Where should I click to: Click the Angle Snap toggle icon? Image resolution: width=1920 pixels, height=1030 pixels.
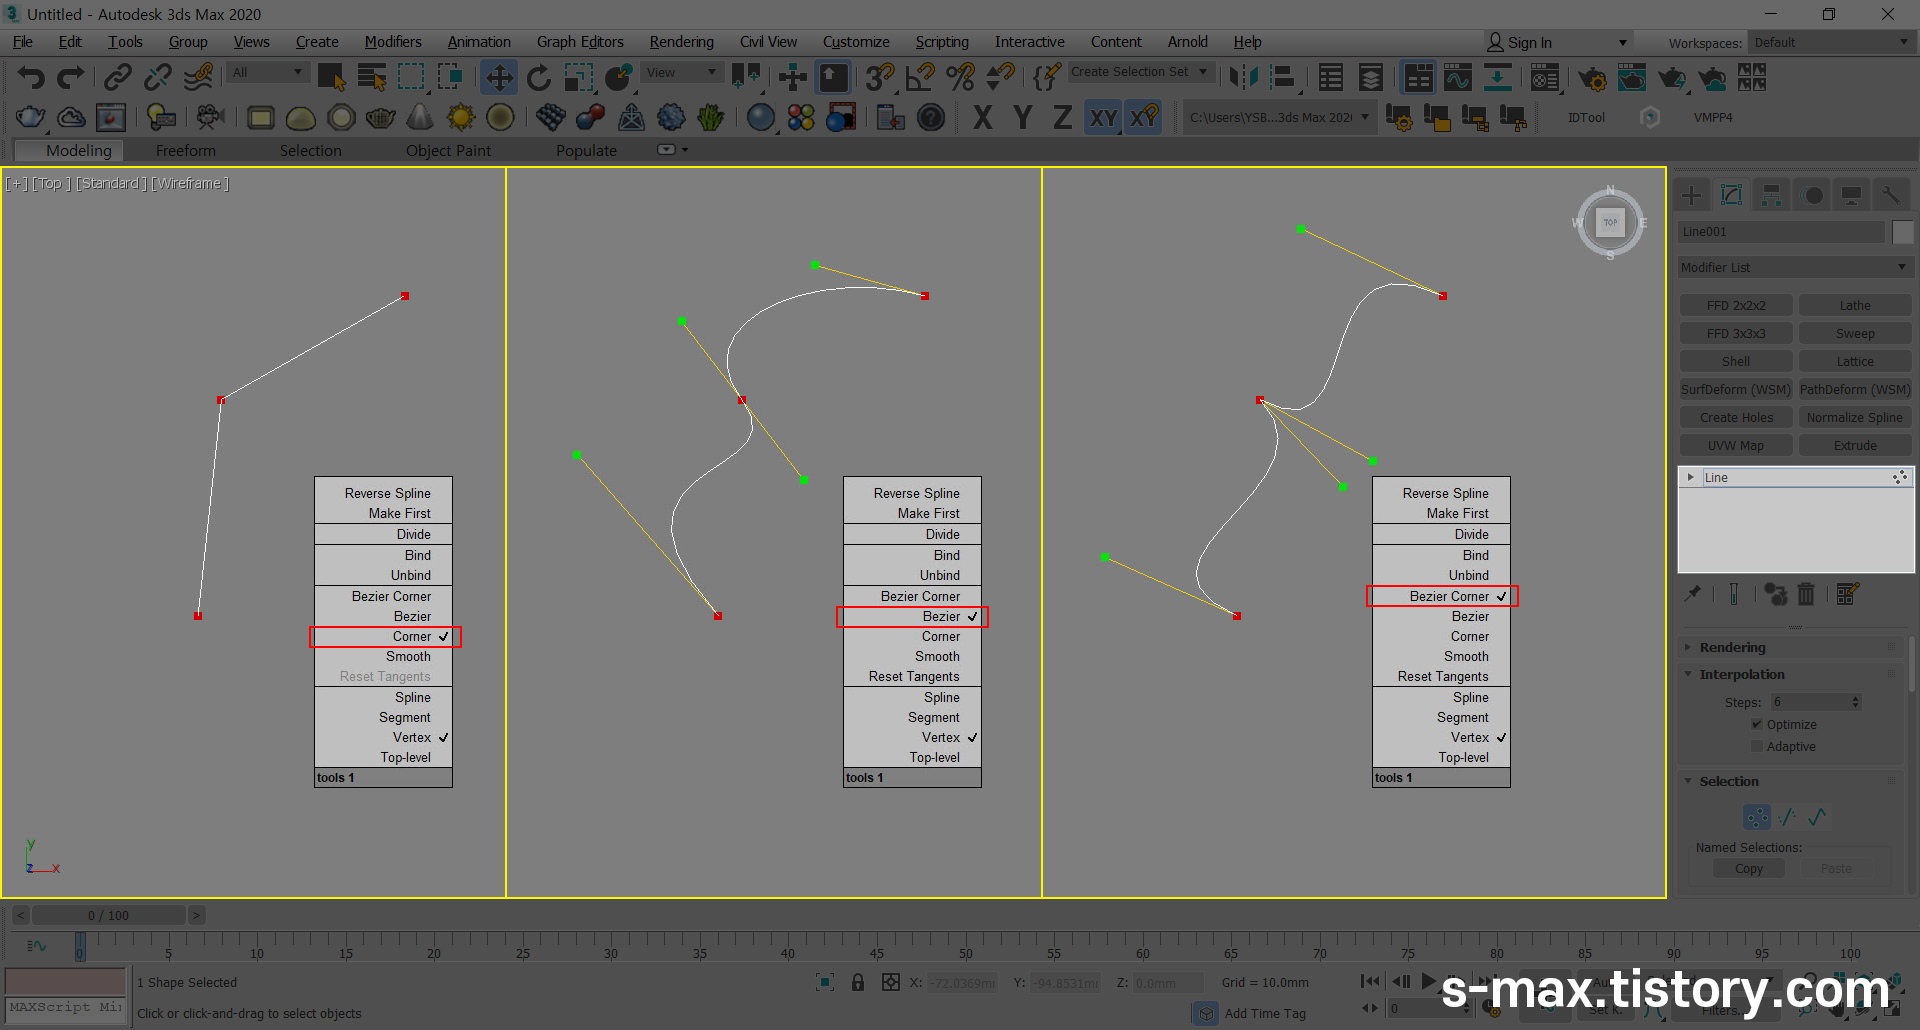click(x=920, y=77)
